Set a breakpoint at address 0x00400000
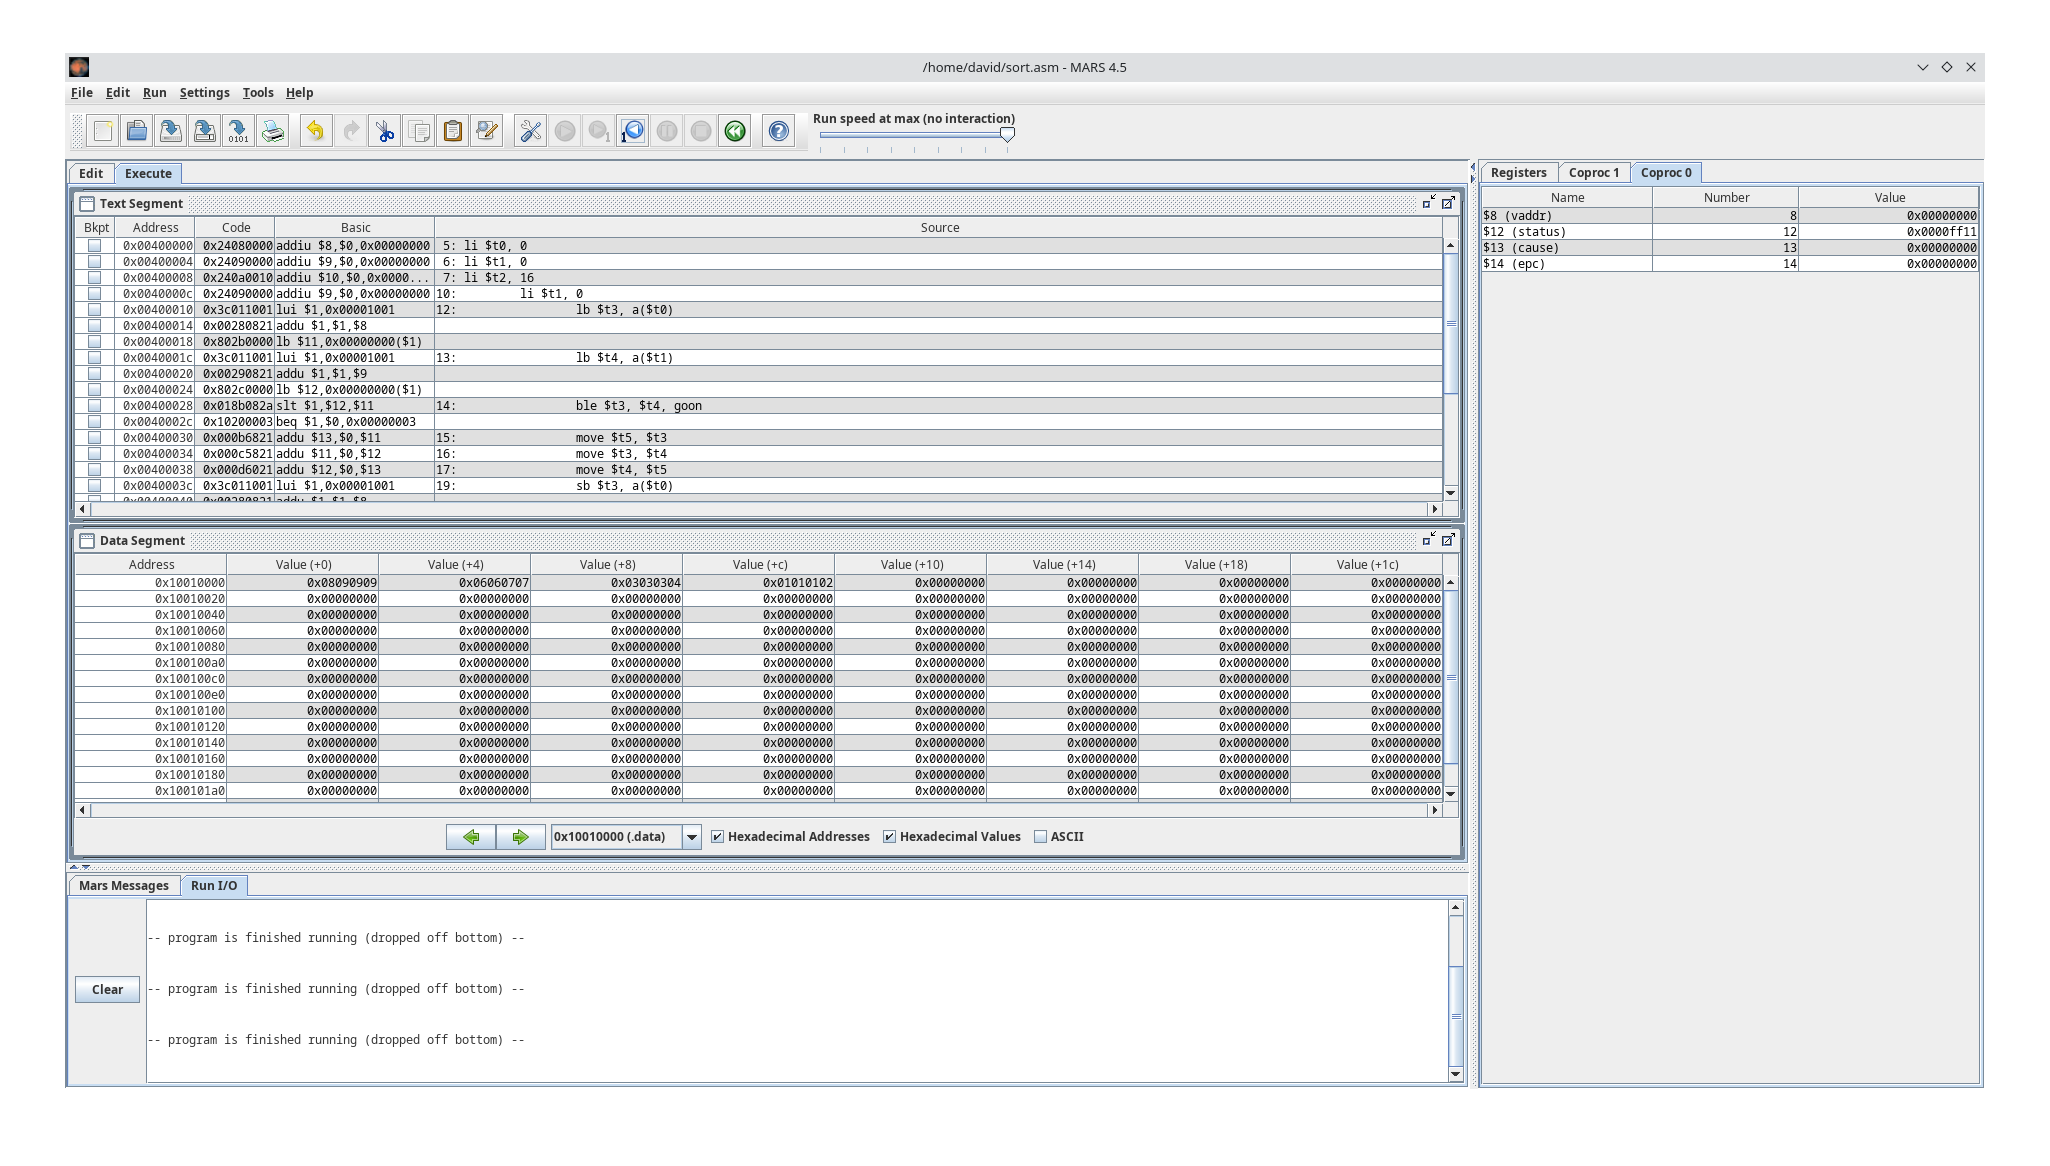The height and width of the screenshot is (1166, 2050). tap(95, 245)
